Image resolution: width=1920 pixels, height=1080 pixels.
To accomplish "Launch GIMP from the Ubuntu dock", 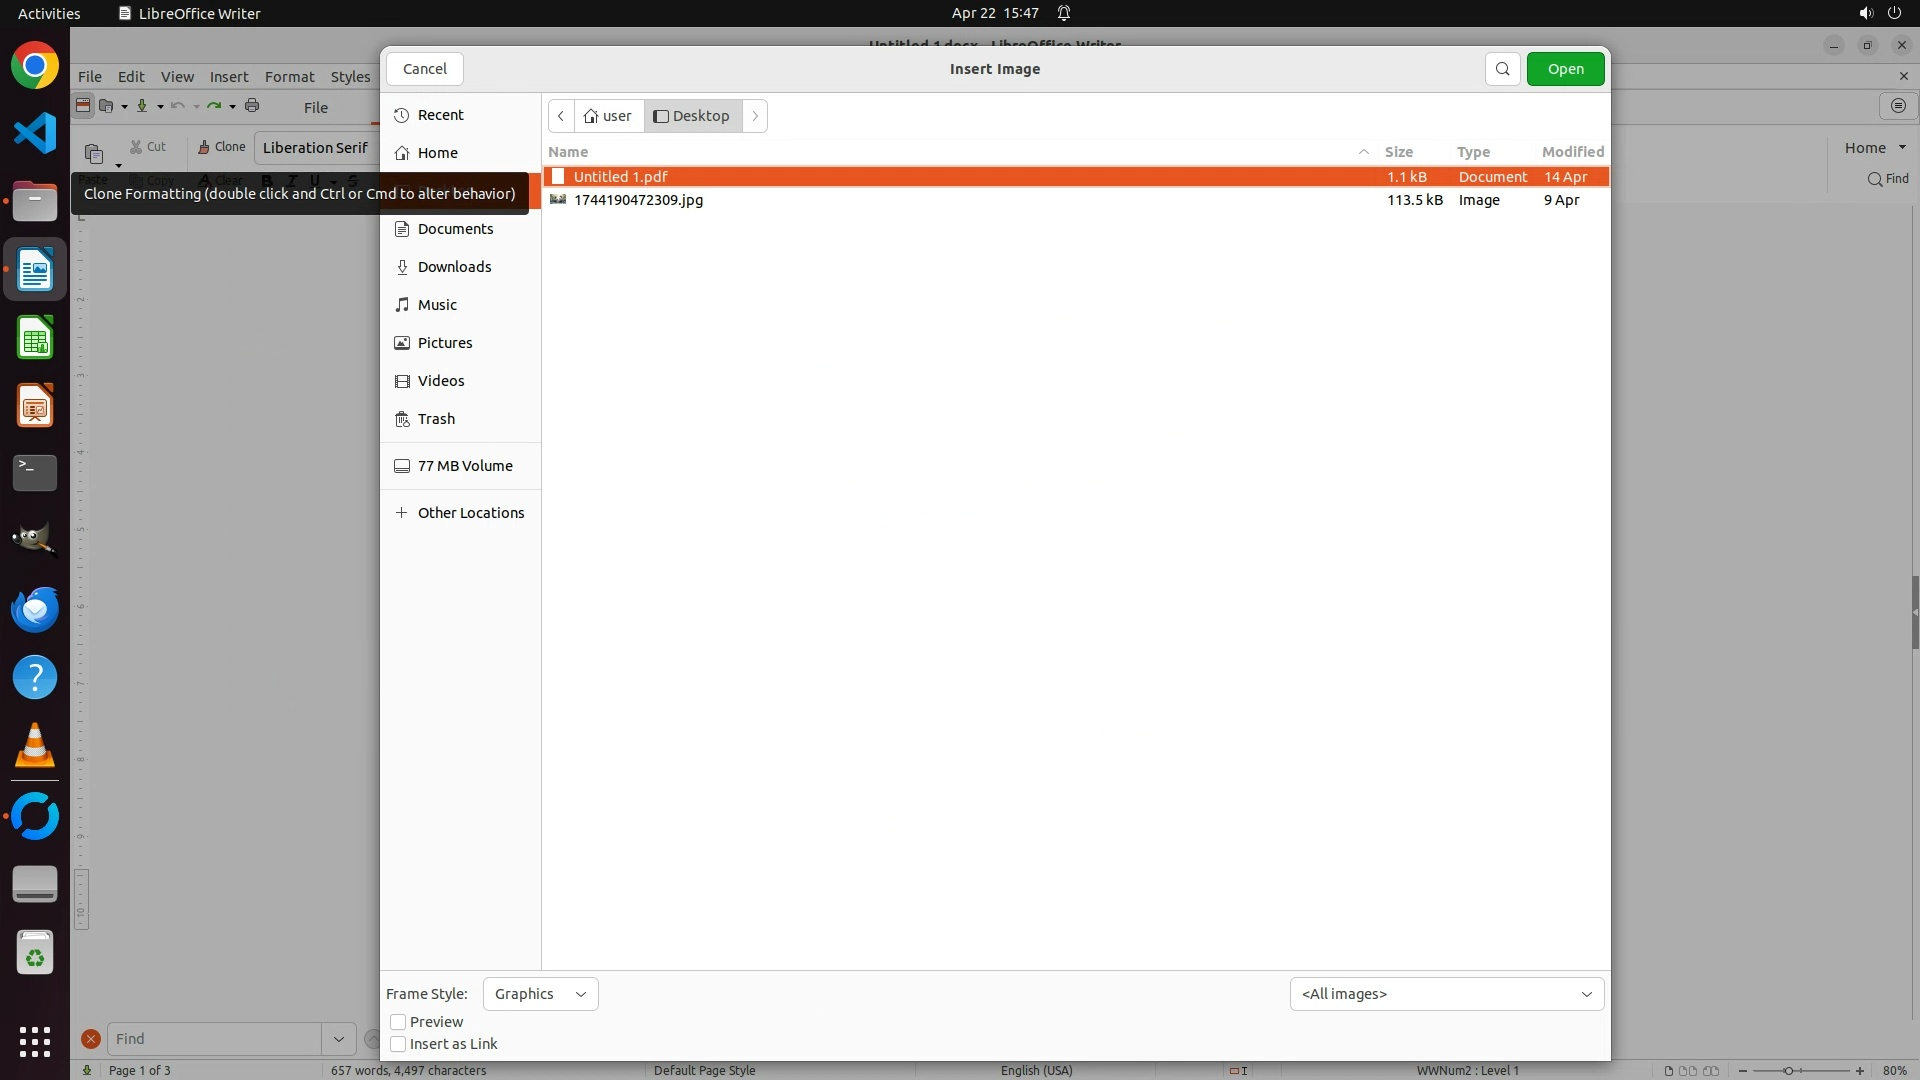I will 35,540.
